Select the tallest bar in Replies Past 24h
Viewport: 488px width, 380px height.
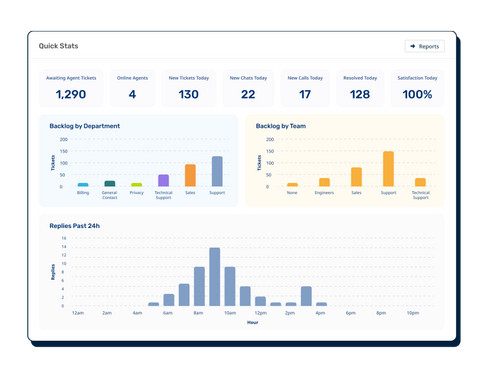[215, 277]
